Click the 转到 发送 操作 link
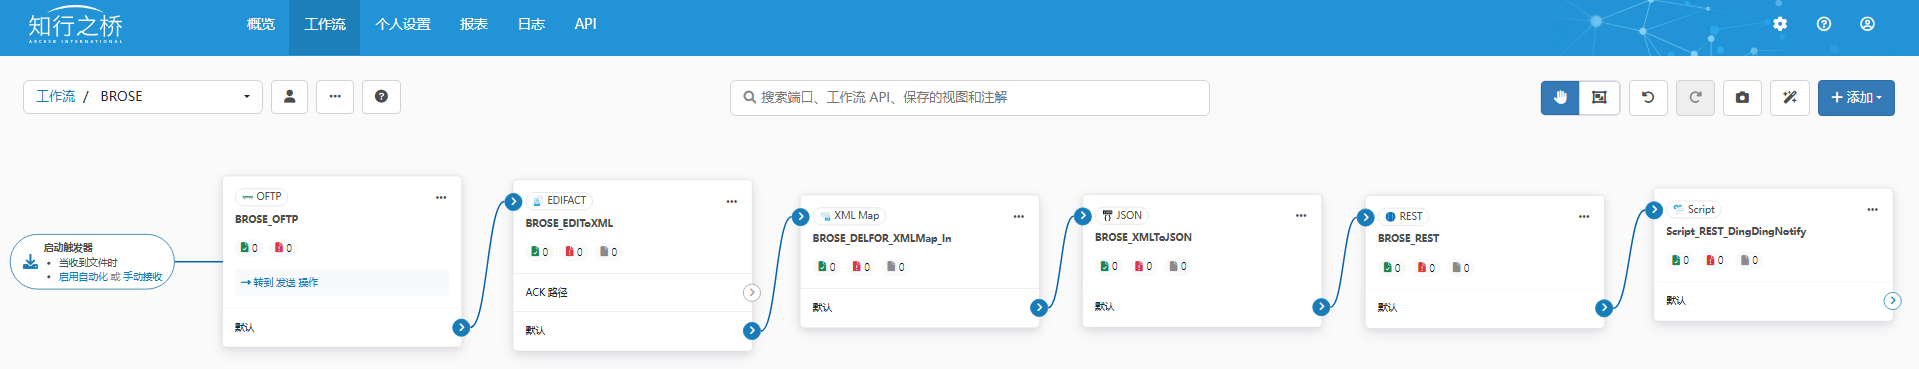The width and height of the screenshot is (1919, 369). click(279, 283)
